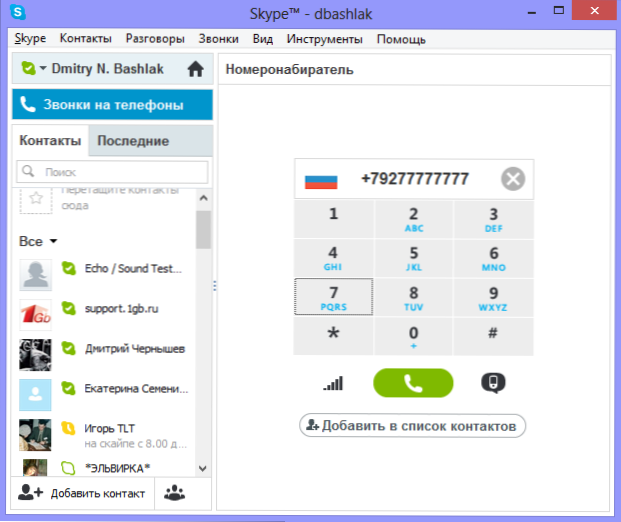The image size is (621, 522).
Task: Clear the dialed number with X icon
Action: tap(513, 179)
